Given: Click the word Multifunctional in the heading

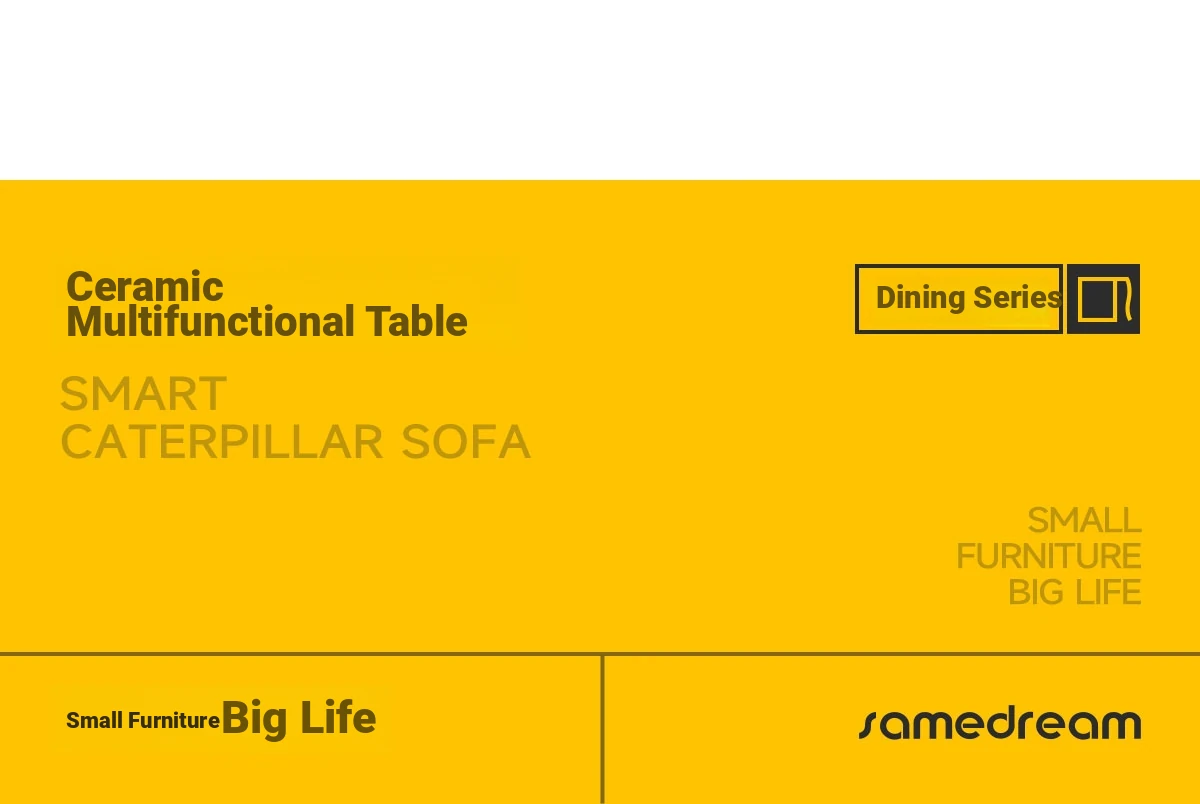Looking at the screenshot, I should (x=210, y=322).
